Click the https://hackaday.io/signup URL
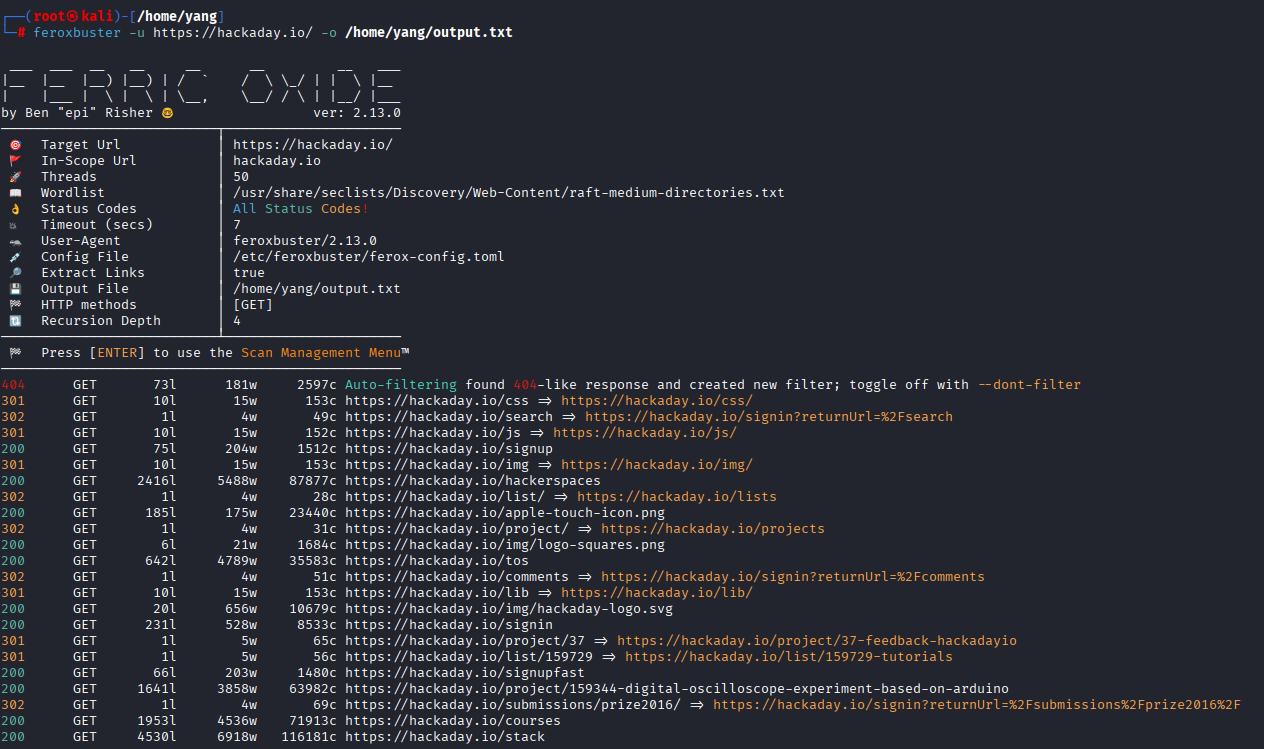Screen dimensions: 1264x749 click(x=449, y=449)
